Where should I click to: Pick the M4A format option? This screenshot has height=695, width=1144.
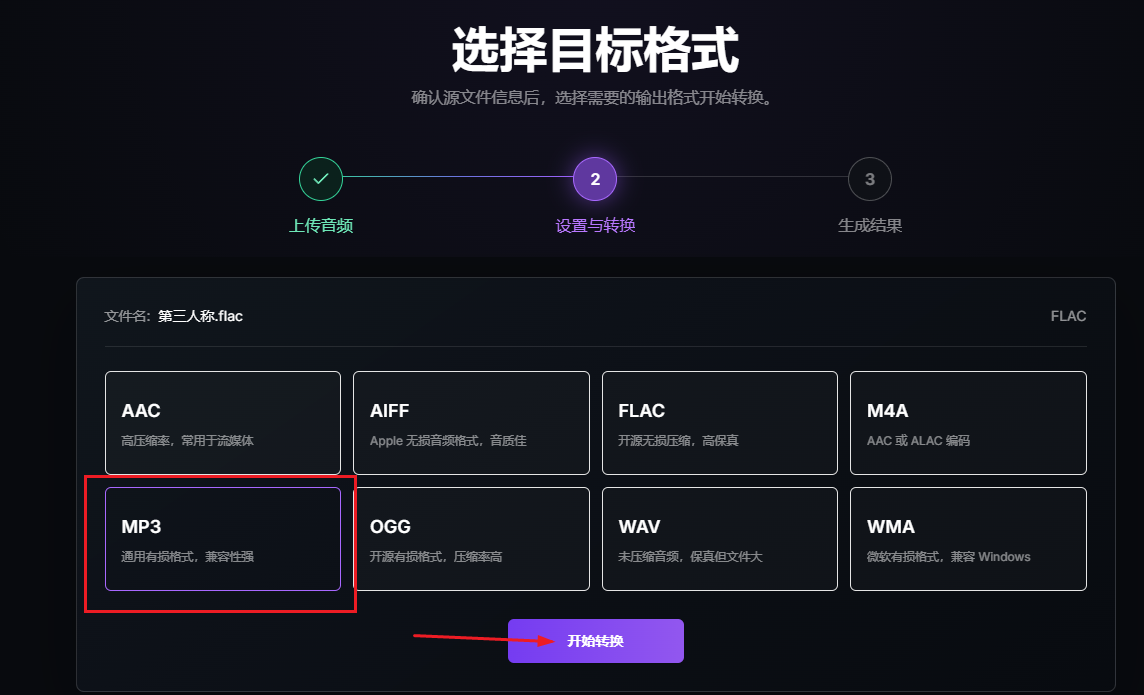(968, 423)
